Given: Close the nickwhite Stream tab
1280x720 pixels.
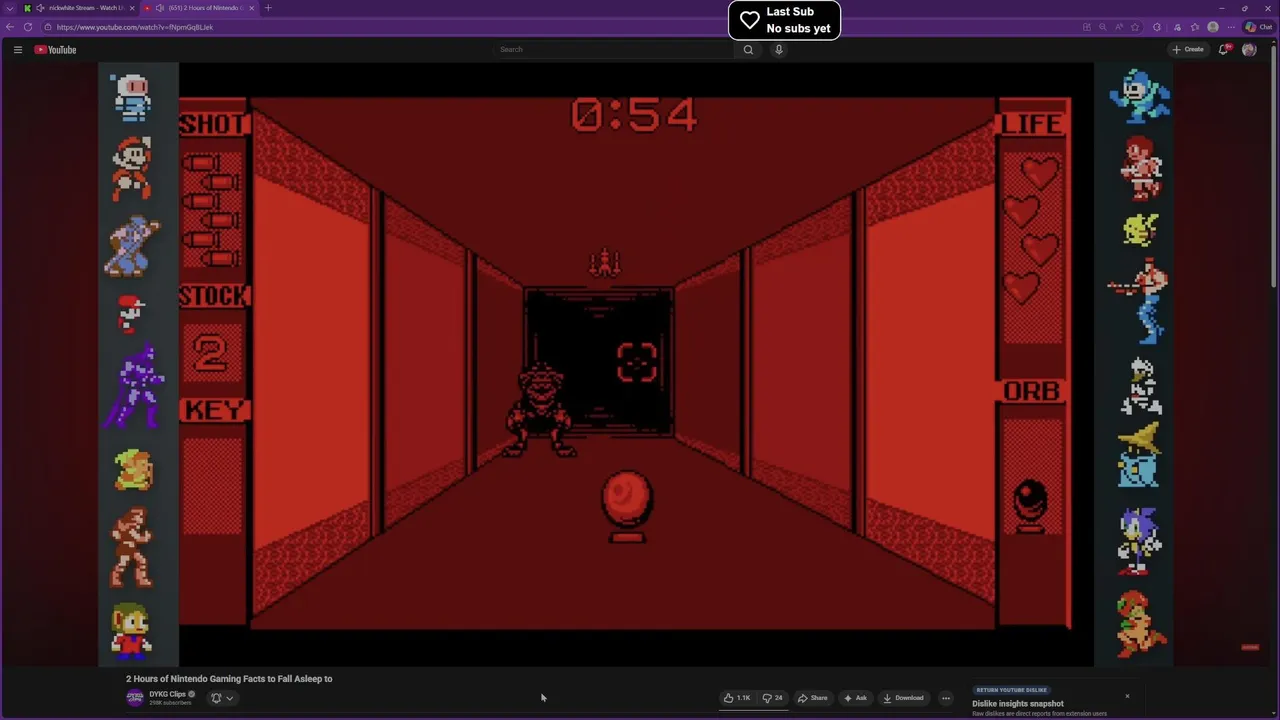Looking at the screenshot, I should [x=132, y=8].
